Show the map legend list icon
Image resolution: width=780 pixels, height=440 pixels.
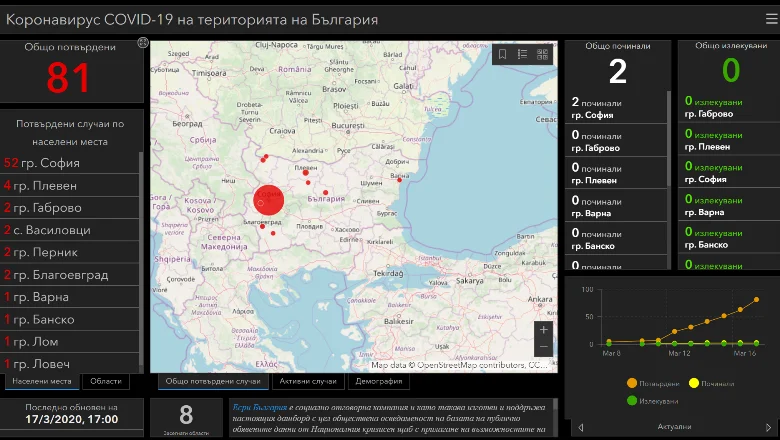(522, 54)
